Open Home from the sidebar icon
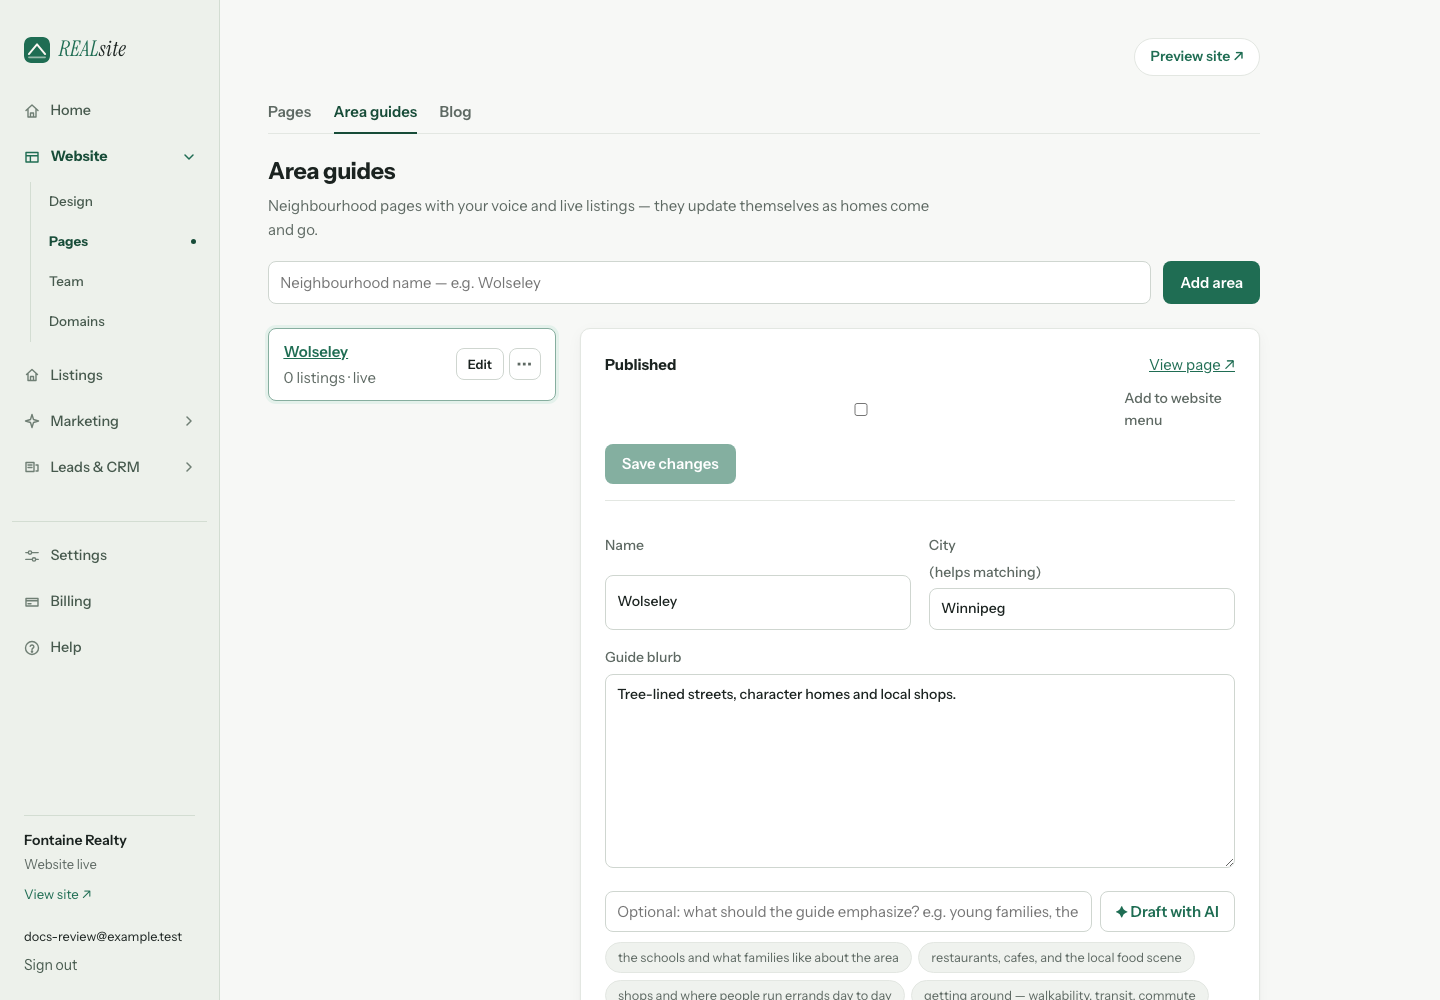1440x1000 pixels. [x=32, y=111]
